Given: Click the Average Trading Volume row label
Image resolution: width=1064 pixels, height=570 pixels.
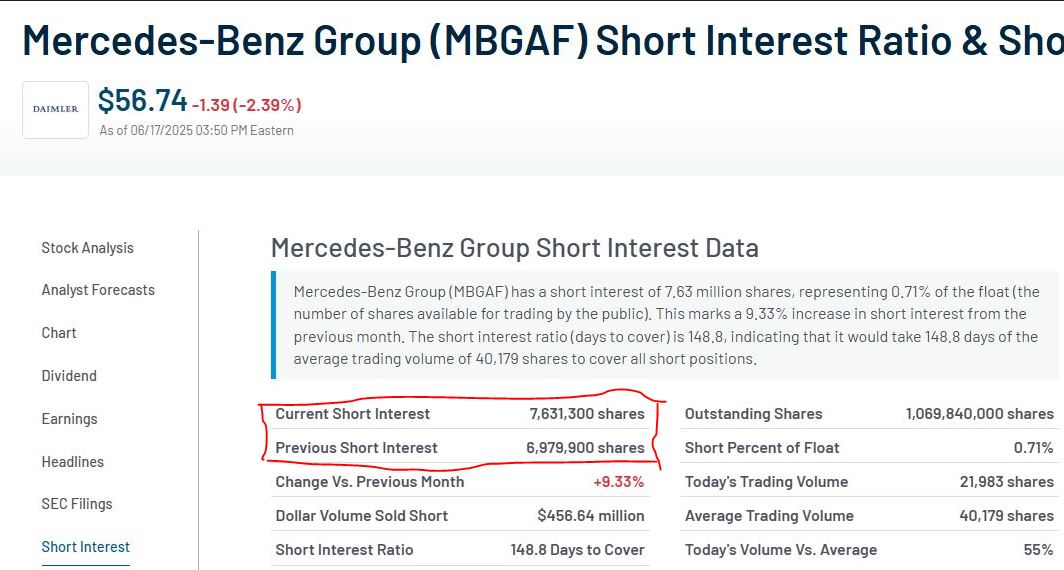Looking at the screenshot, I should (x=769, y=516).
